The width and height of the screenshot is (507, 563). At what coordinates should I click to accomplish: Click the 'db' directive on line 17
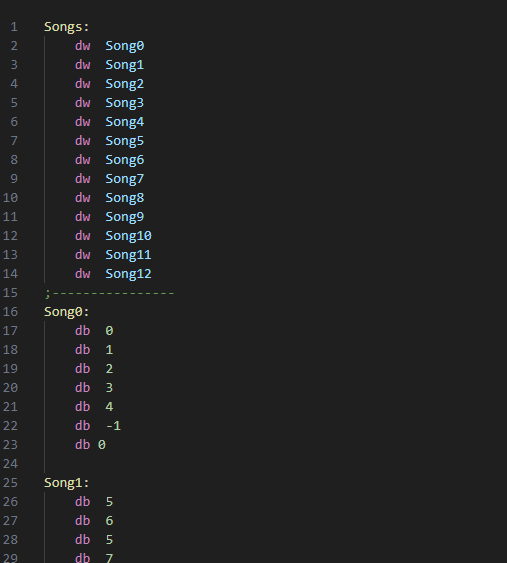pyautogui.click(x=83, y=331)
